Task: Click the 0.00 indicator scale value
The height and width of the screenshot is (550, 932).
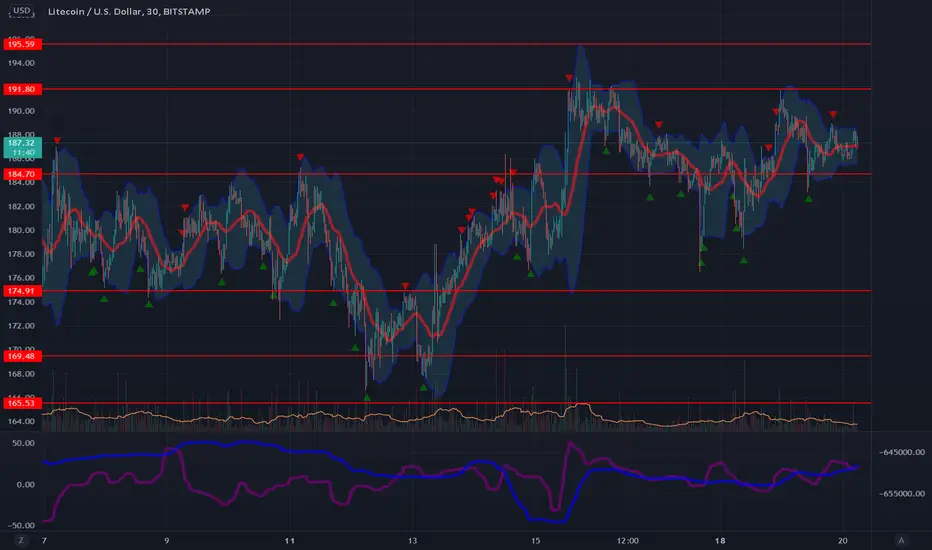Action: point(26,485)
